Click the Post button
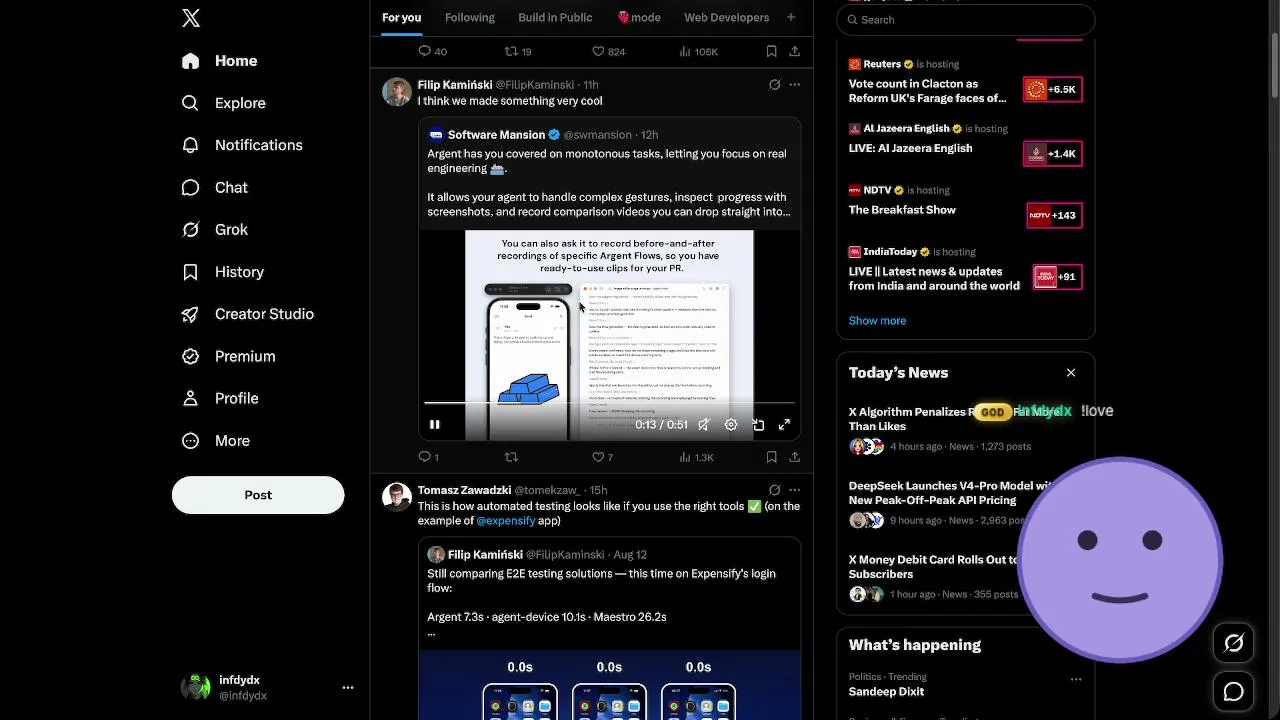The image size is (1280, 720). tap(258, 495)
